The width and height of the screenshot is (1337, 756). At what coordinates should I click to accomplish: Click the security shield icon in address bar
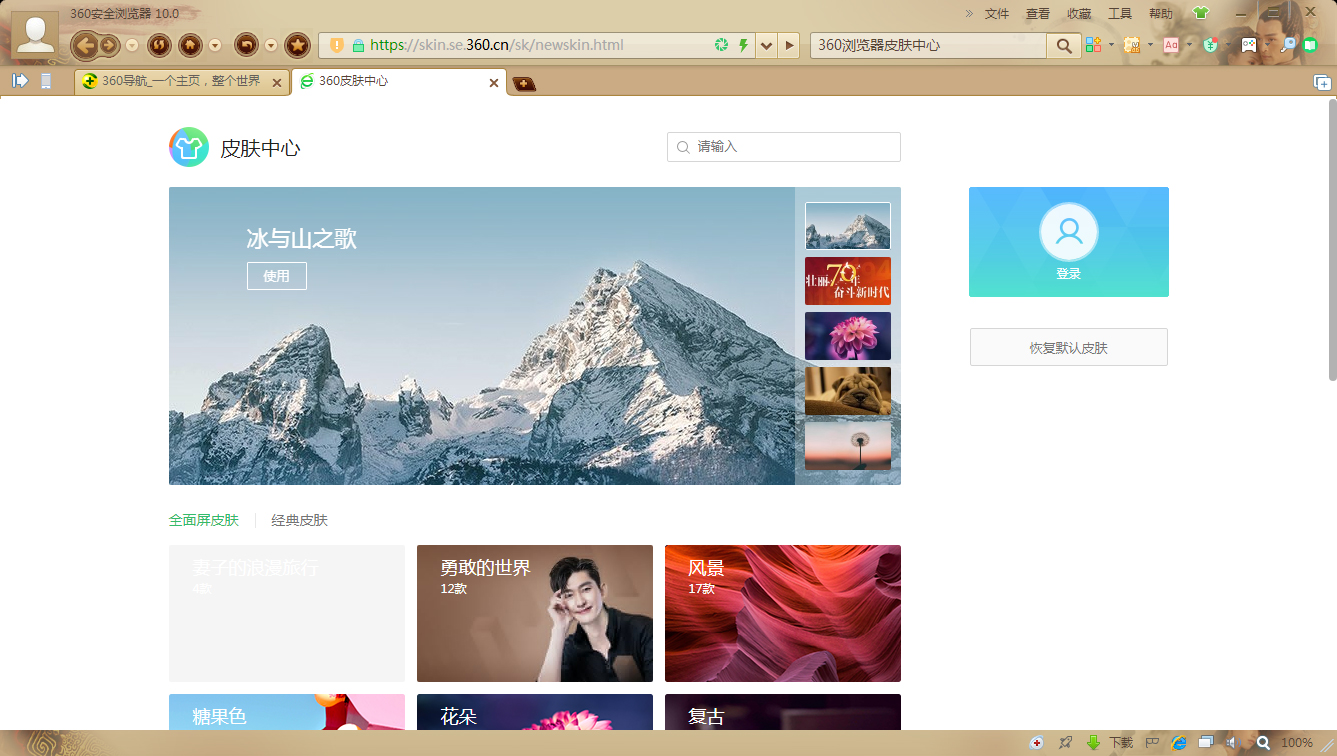(337, 45)
